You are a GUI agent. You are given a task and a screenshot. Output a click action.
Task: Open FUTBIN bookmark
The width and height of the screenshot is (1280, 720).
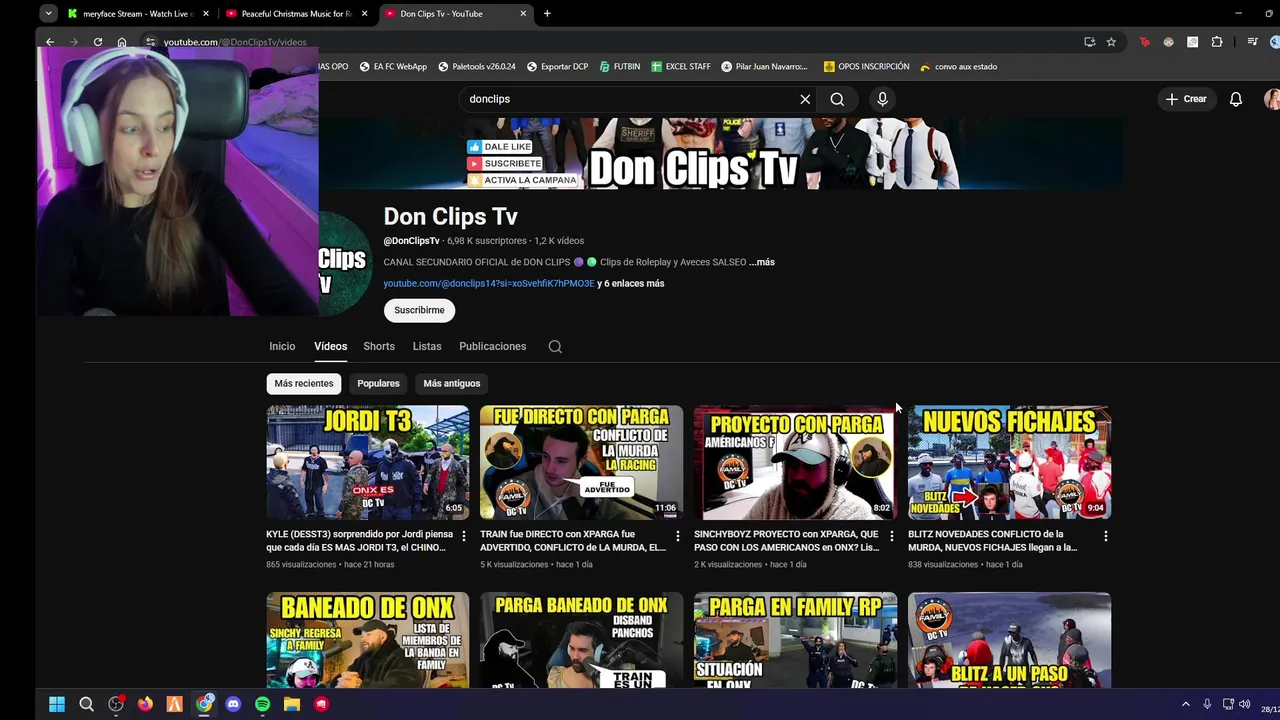pyautogui.click(x=620, y=67)
